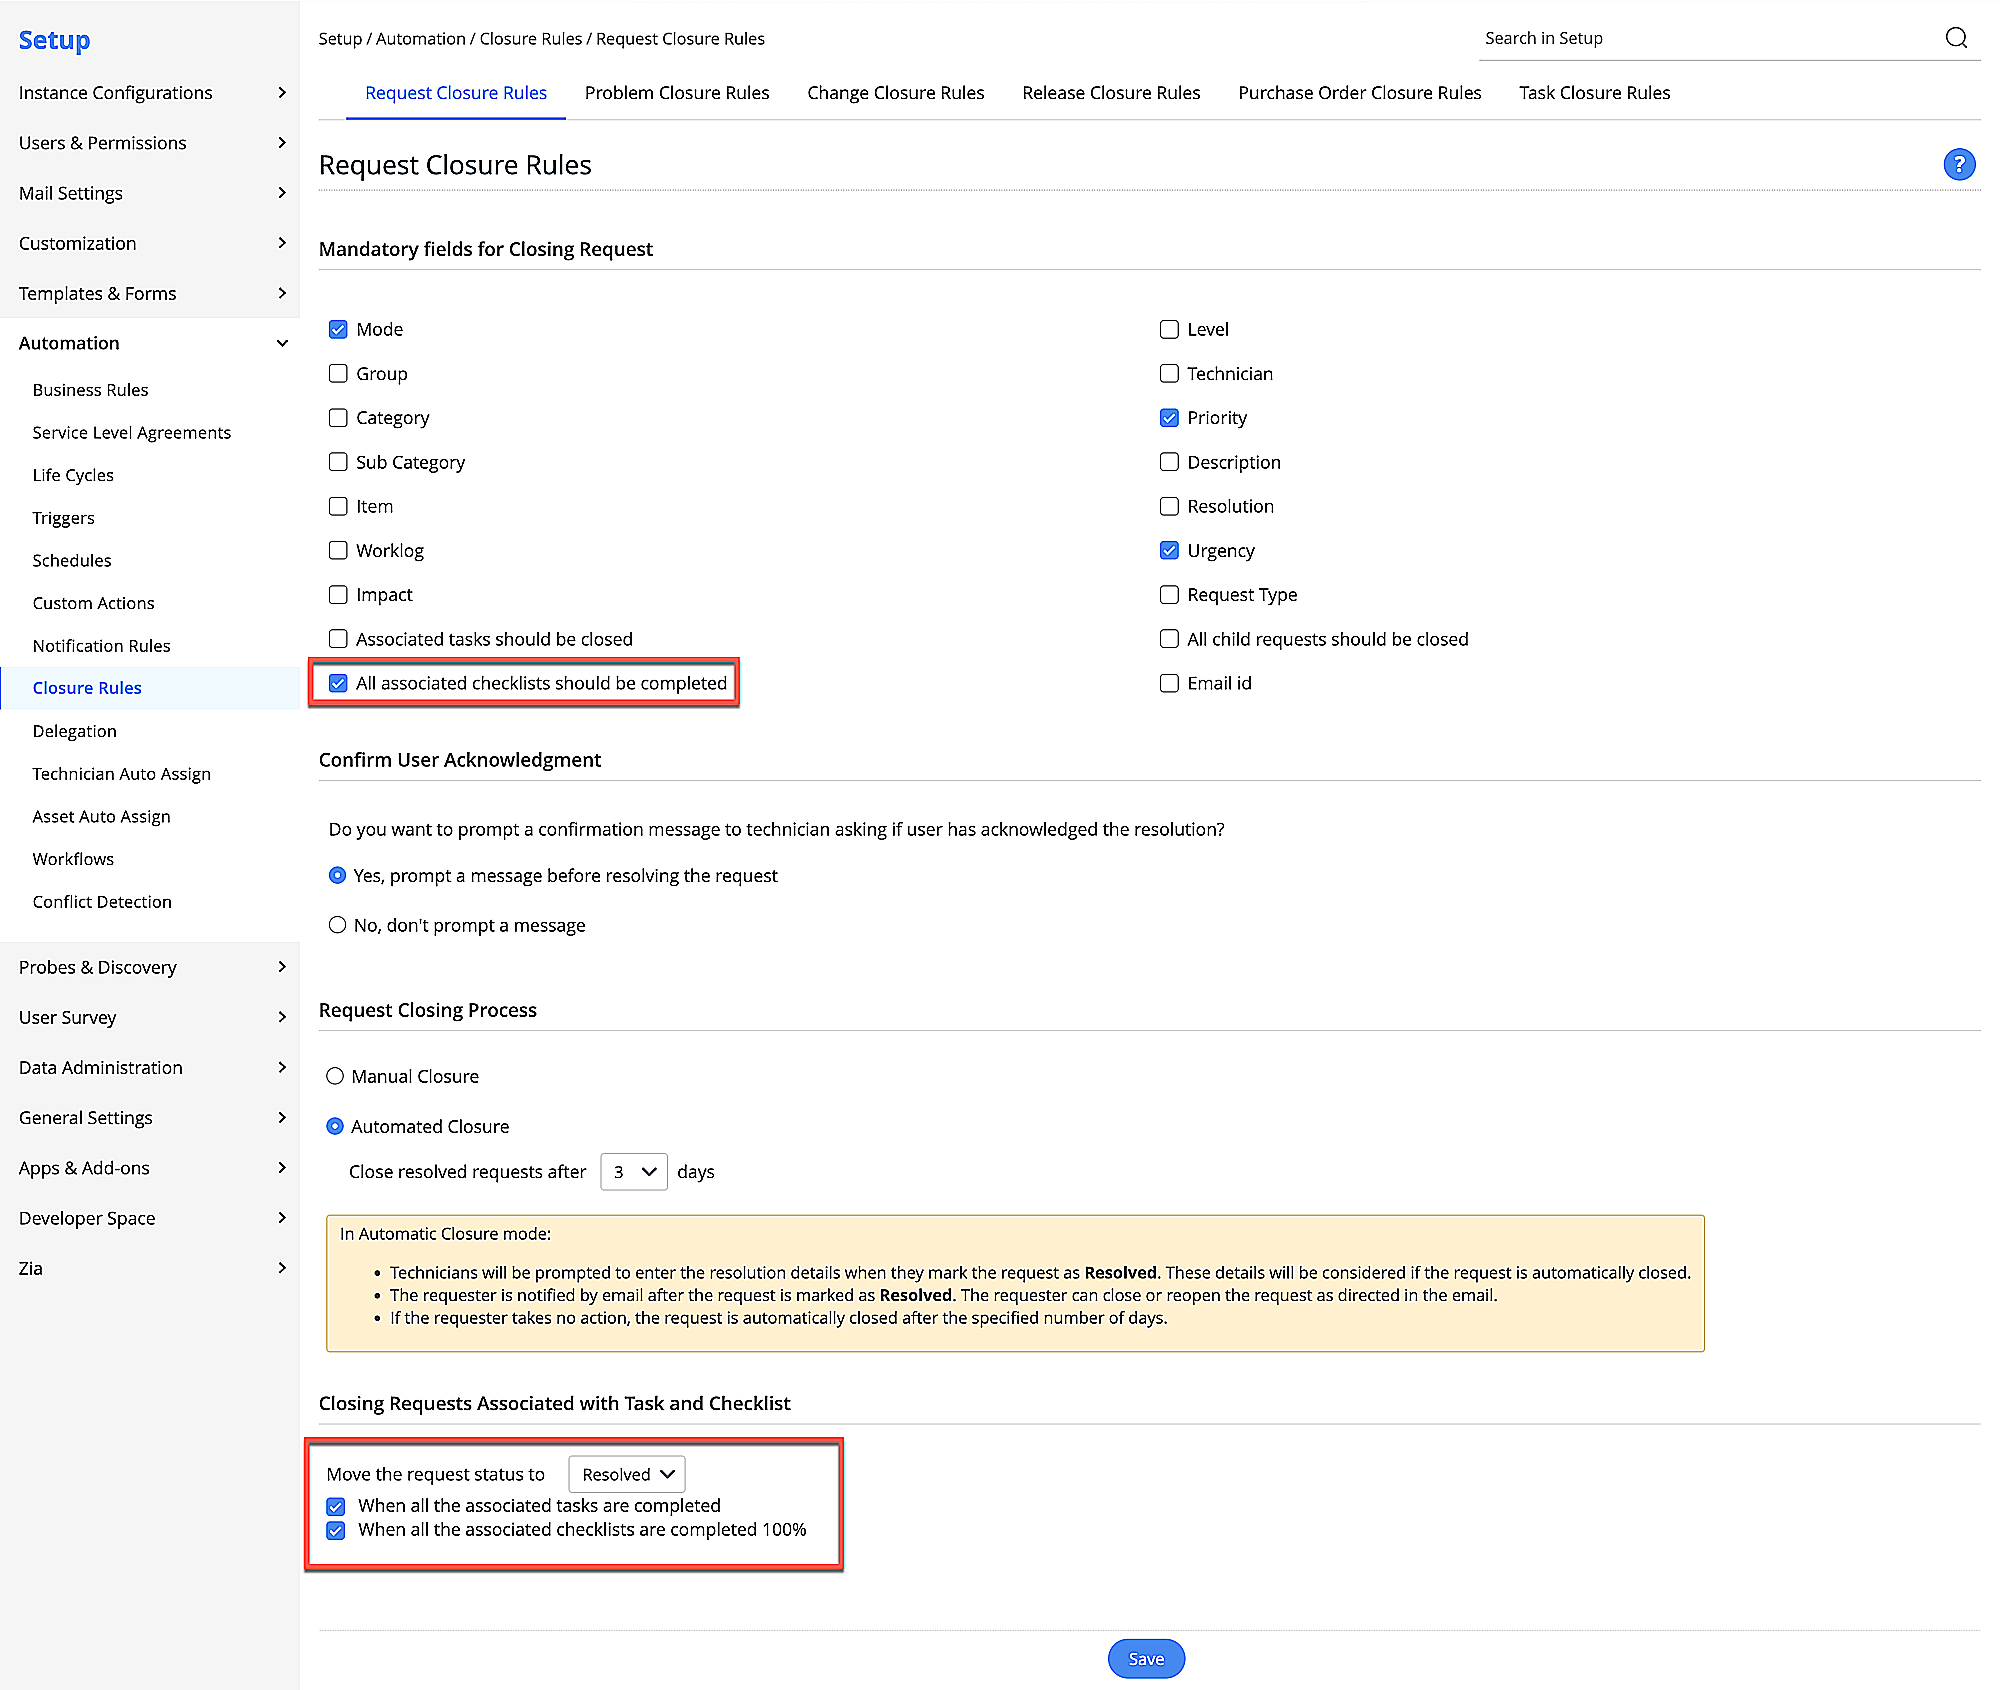Select Business Rules in the sidebar
The width and height of the screenshot is (2000, 1690).
coord(90,389)
